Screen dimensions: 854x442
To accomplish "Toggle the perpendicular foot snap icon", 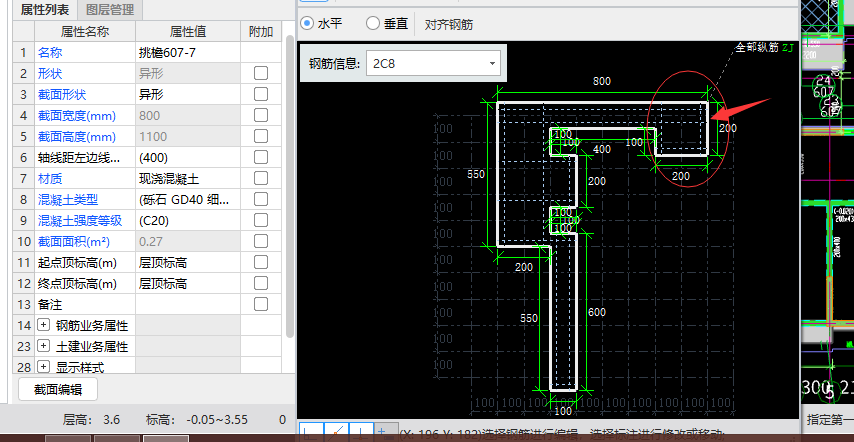I will (361, 432).
